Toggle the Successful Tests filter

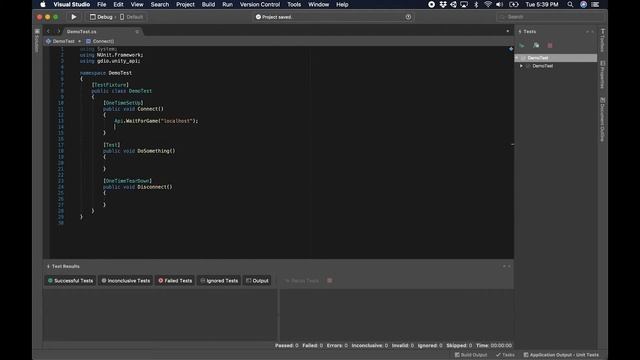click(70, 280)
